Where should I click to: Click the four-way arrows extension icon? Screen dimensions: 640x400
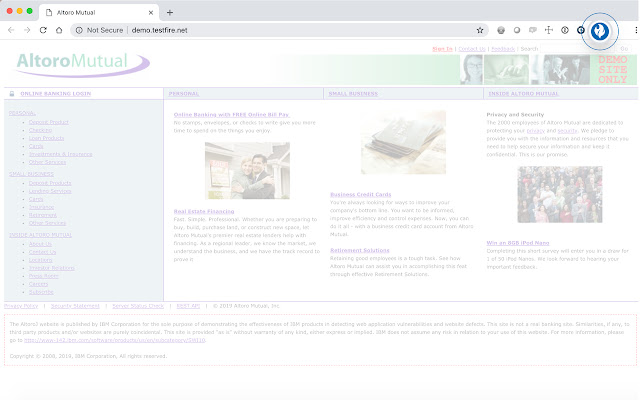(549, 30)
